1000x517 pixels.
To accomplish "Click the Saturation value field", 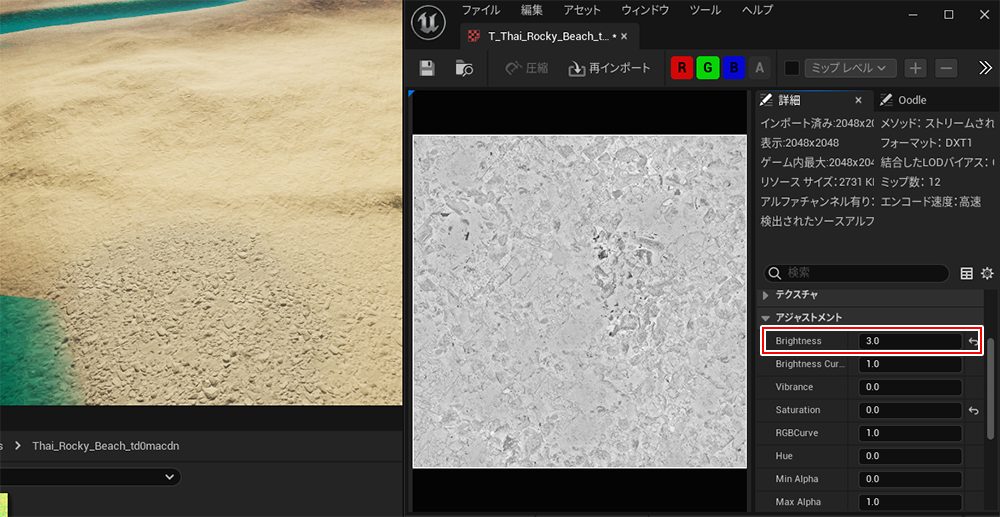I will pos(909,410).
